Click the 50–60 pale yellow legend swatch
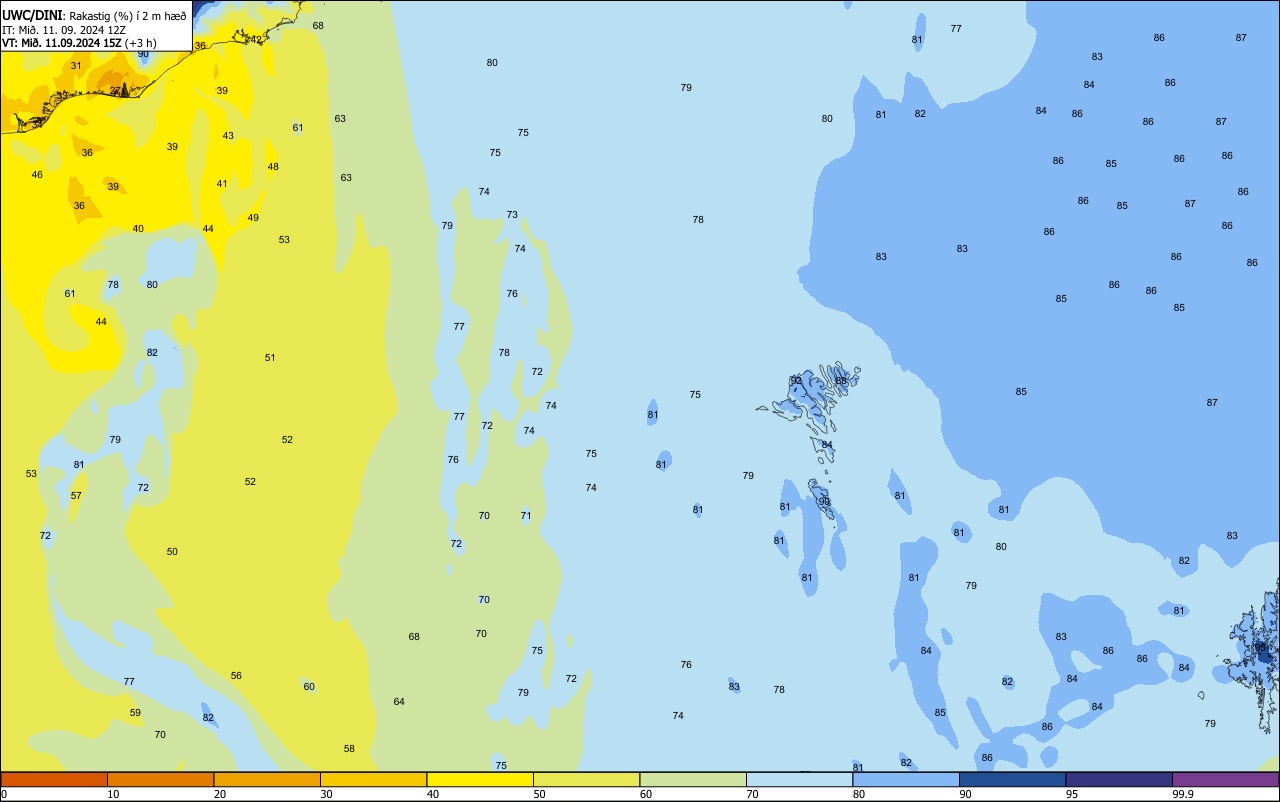The height and width of the screenshot is (802, 1280). click(586, 779)
